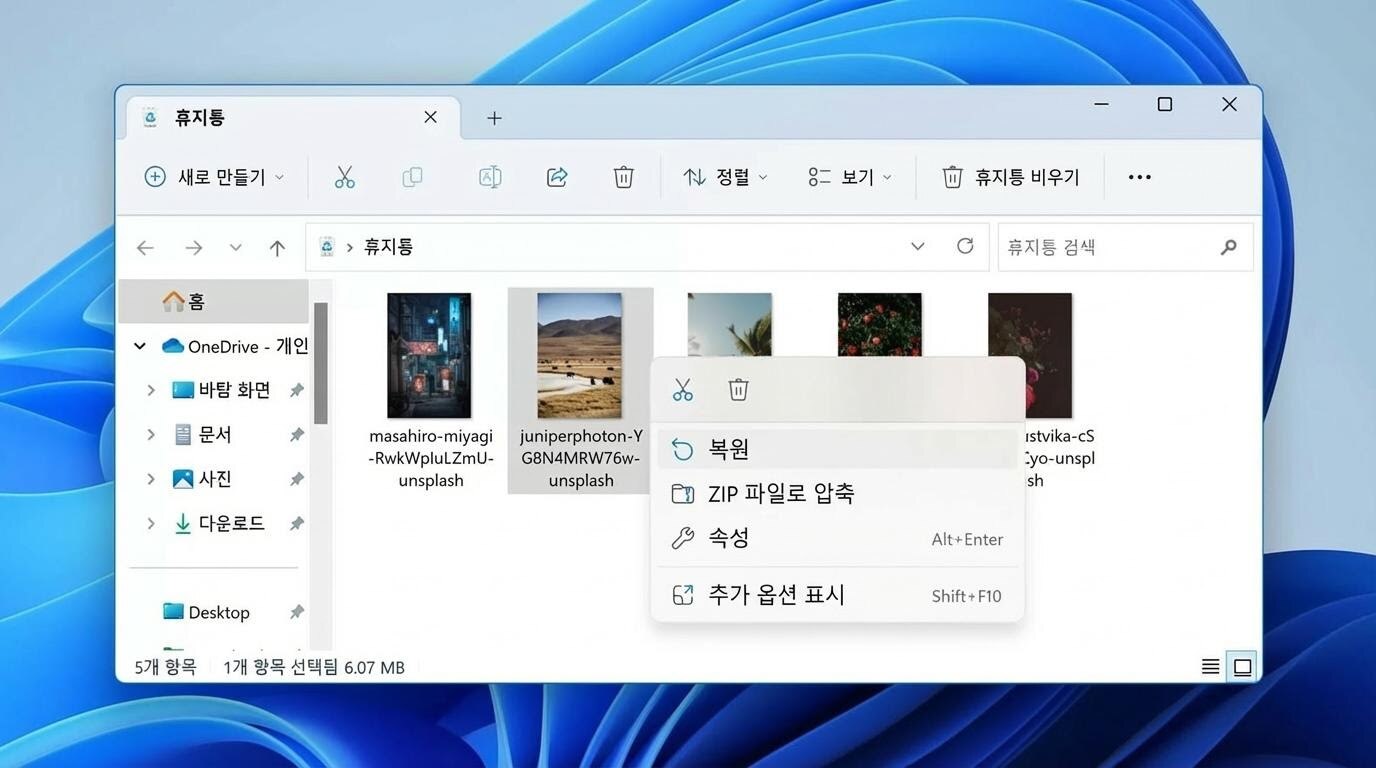Open Desktop in the navigation pane
The image size is (1376, 768).
[219, 612]
